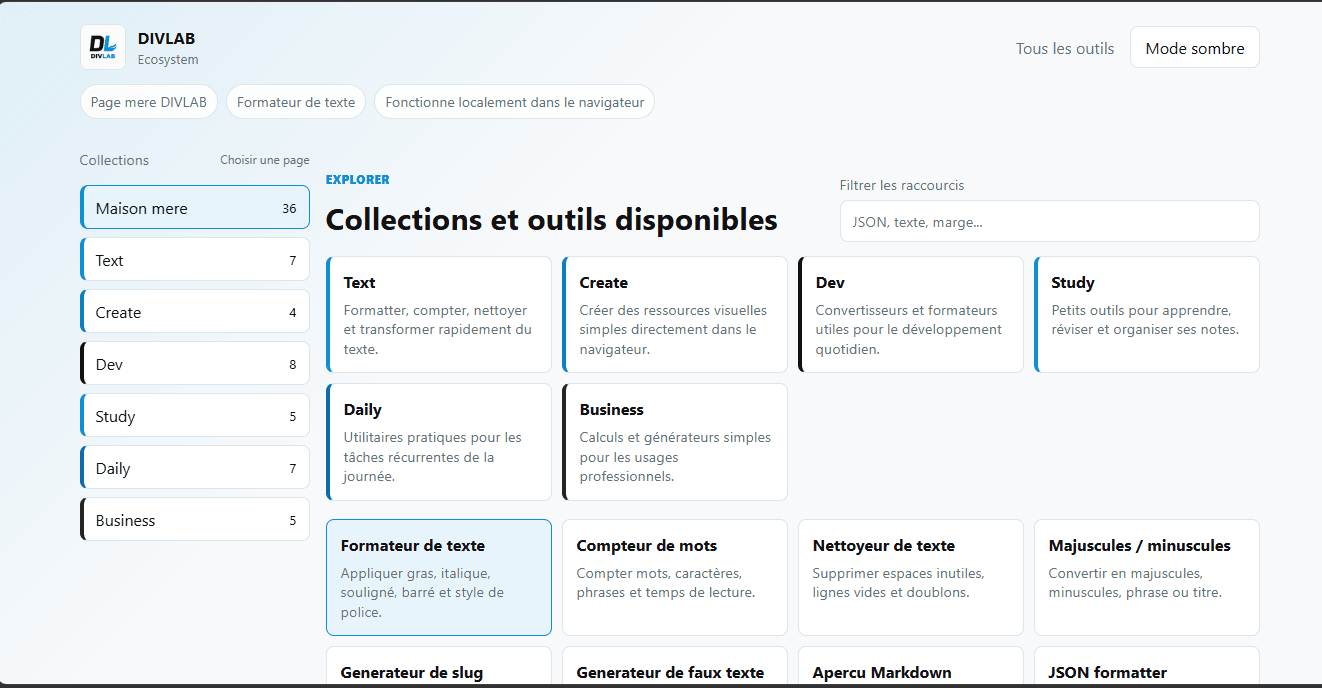Select the Business collection in the sidebar

[195, 520]
